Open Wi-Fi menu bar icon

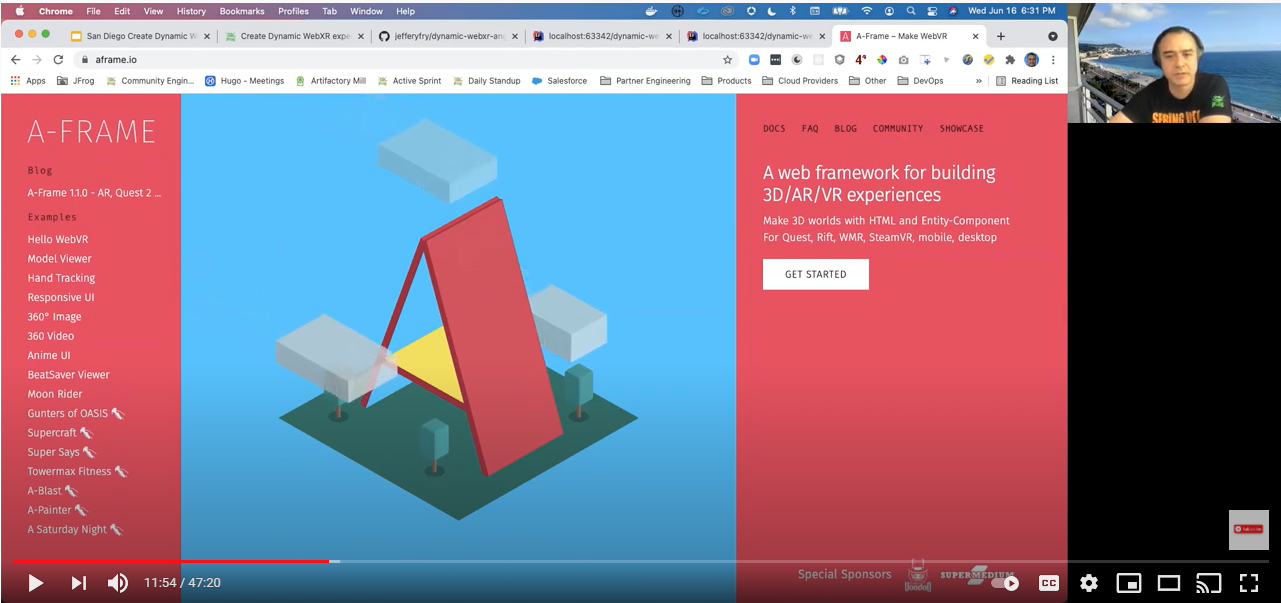pyautogui.click(x=866, y=11)
